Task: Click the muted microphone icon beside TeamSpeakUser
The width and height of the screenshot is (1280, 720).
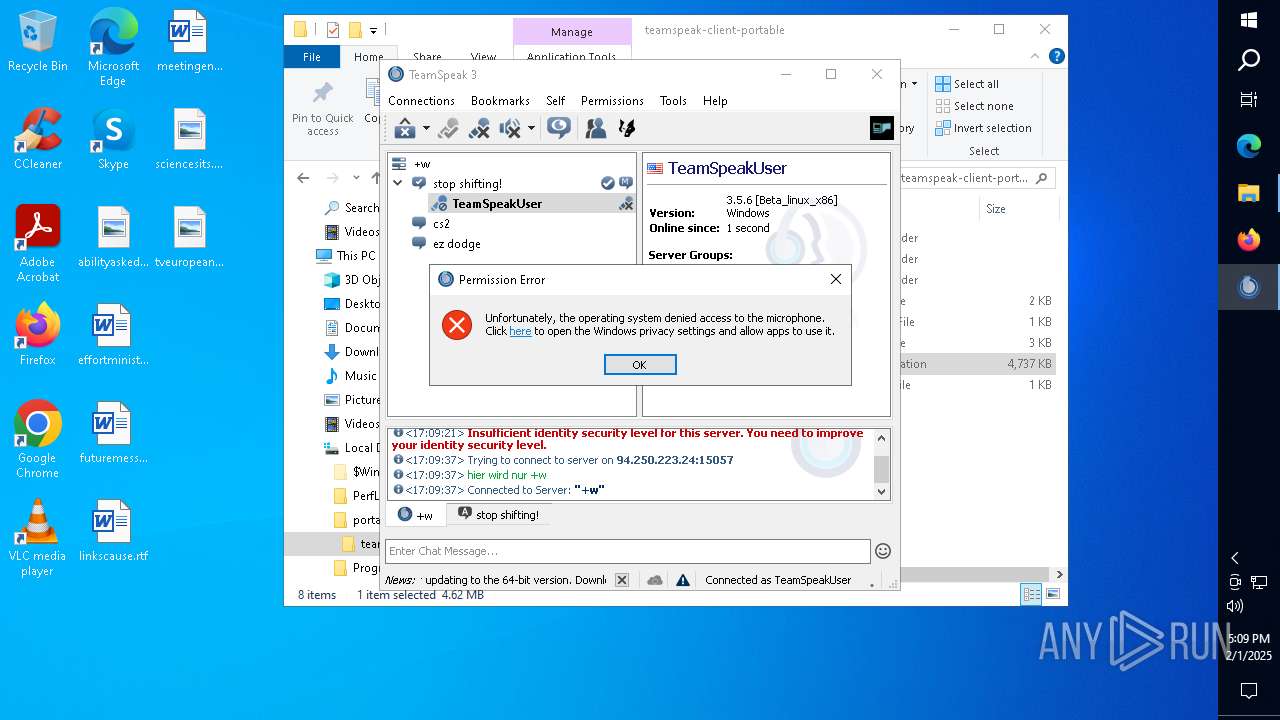Action: pos(626,204)
